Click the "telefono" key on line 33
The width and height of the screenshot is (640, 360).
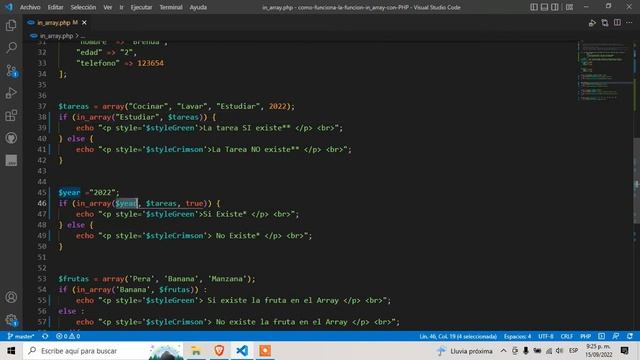click(98, 63)
